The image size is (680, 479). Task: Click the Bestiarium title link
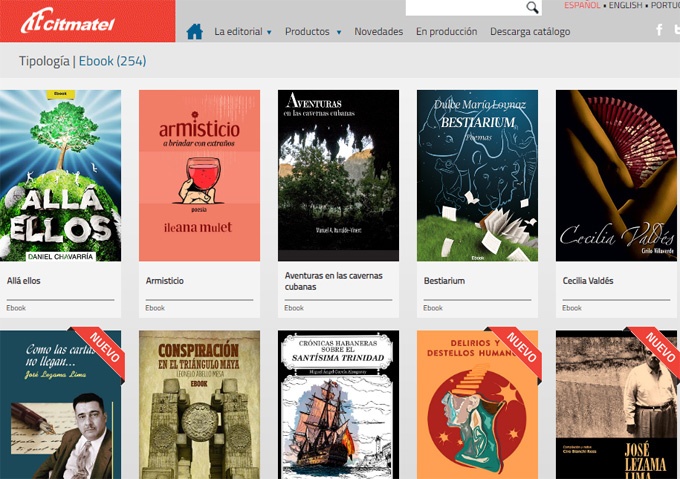click(x=445, y=281)
